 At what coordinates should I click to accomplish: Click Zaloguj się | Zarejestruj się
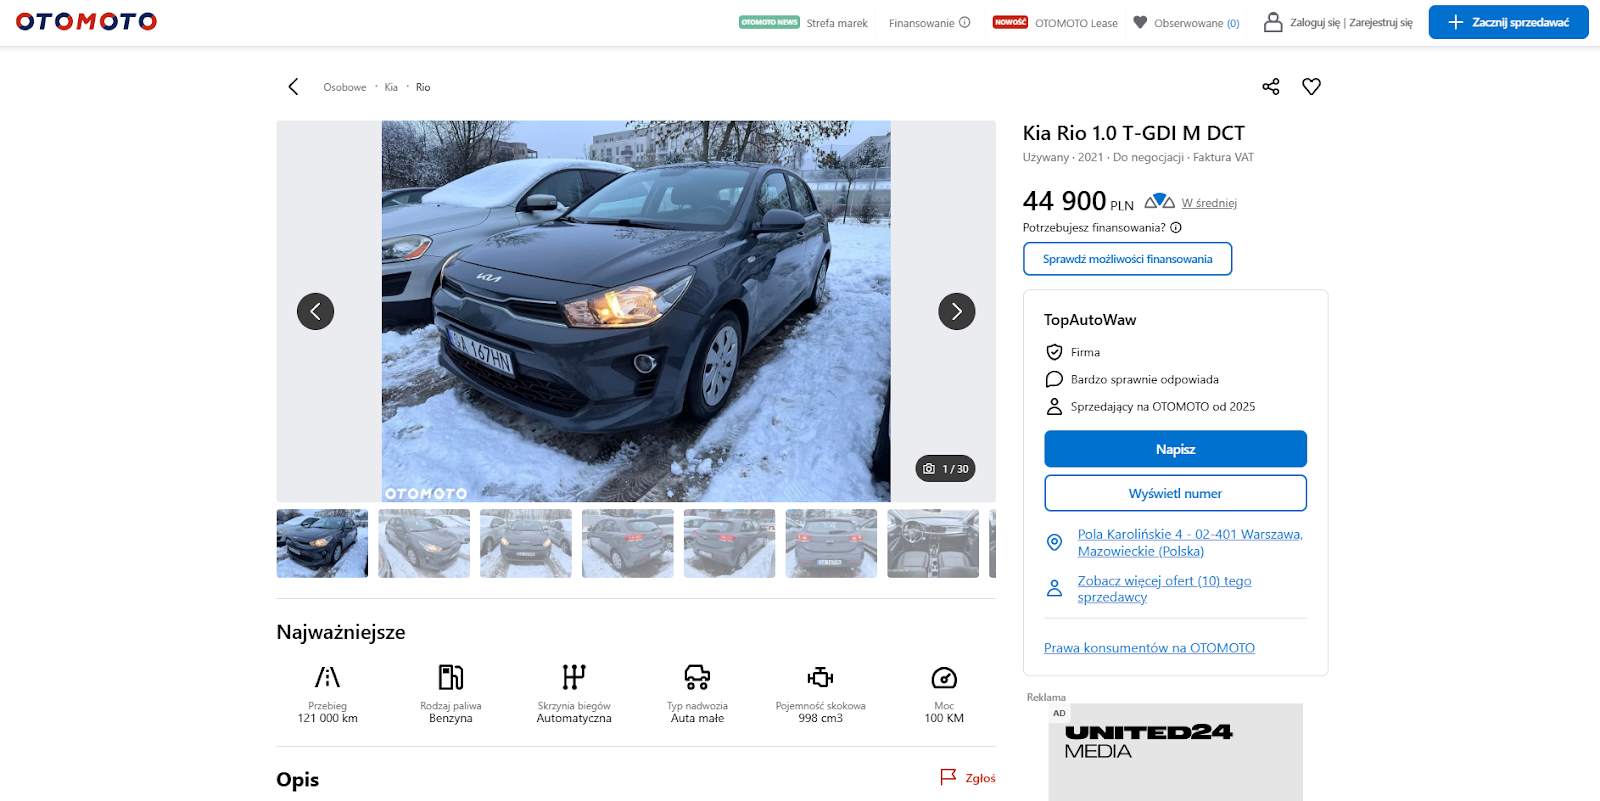pos(1351,22)
